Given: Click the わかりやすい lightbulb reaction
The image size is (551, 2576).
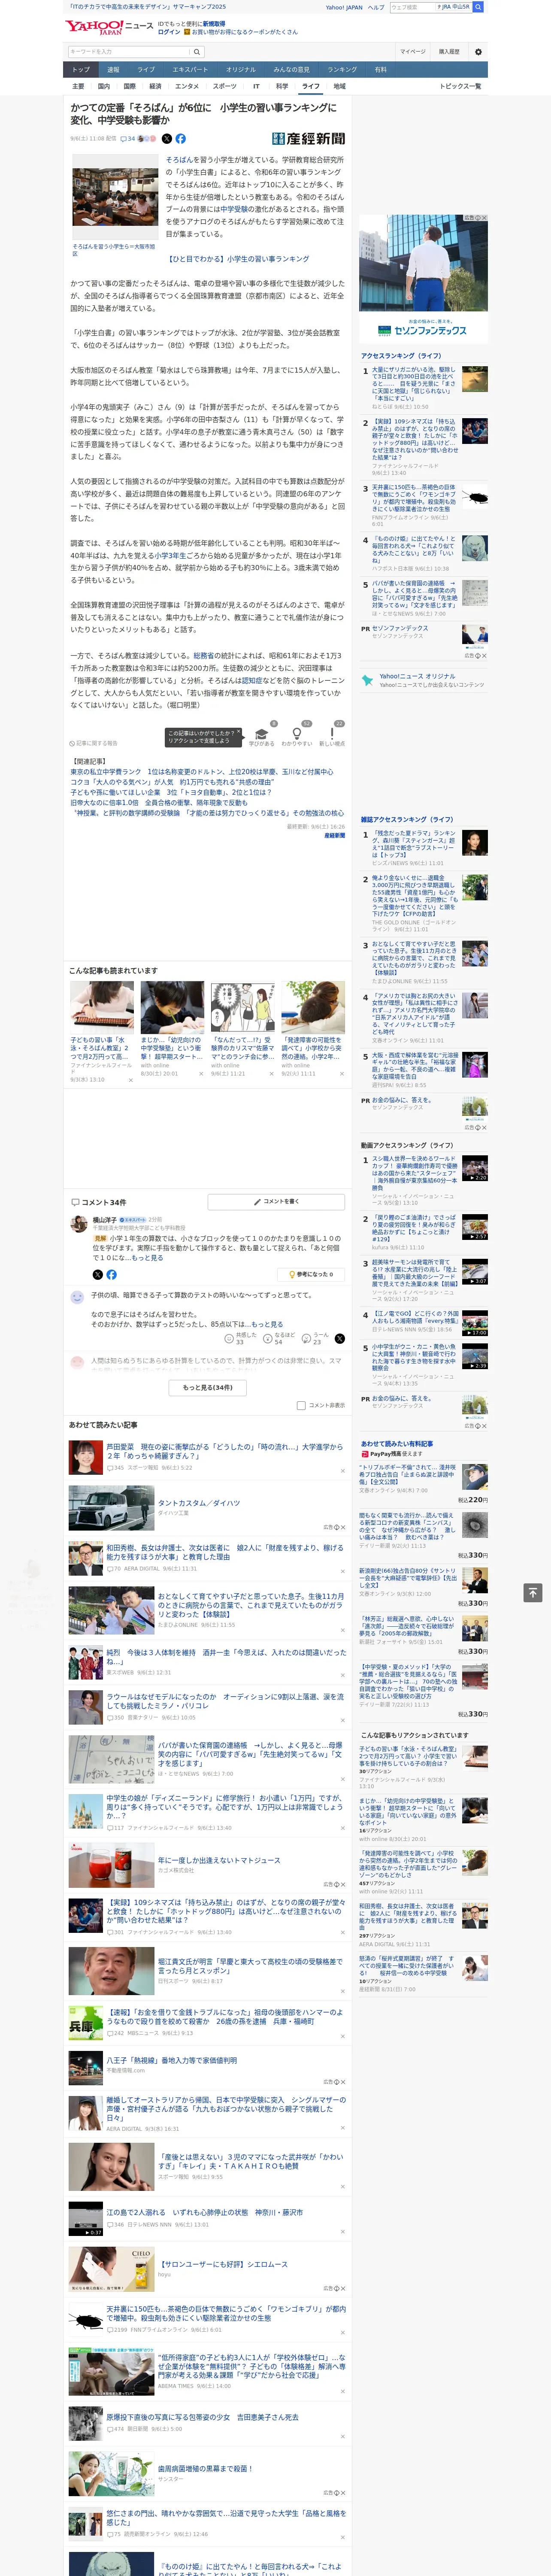Looking at the screenshot, I should tap(296, 735).
